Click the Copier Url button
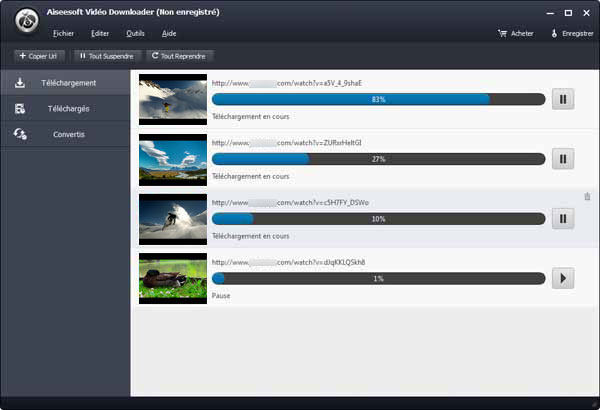Viewport: 600px width, 410px height. 39,56
